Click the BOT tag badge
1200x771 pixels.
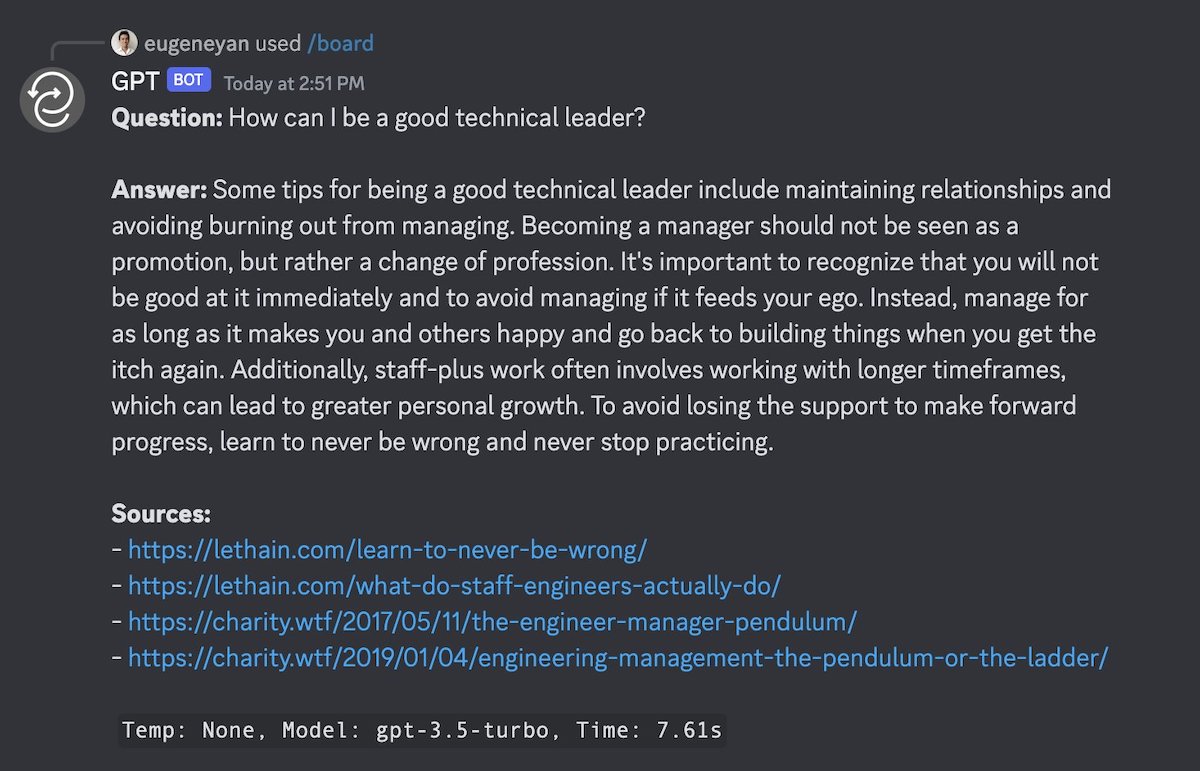[x=188, y=80]
